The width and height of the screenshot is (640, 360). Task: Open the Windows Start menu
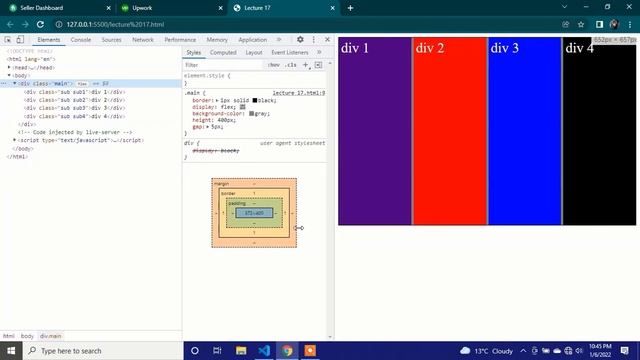tap(11, 351)
